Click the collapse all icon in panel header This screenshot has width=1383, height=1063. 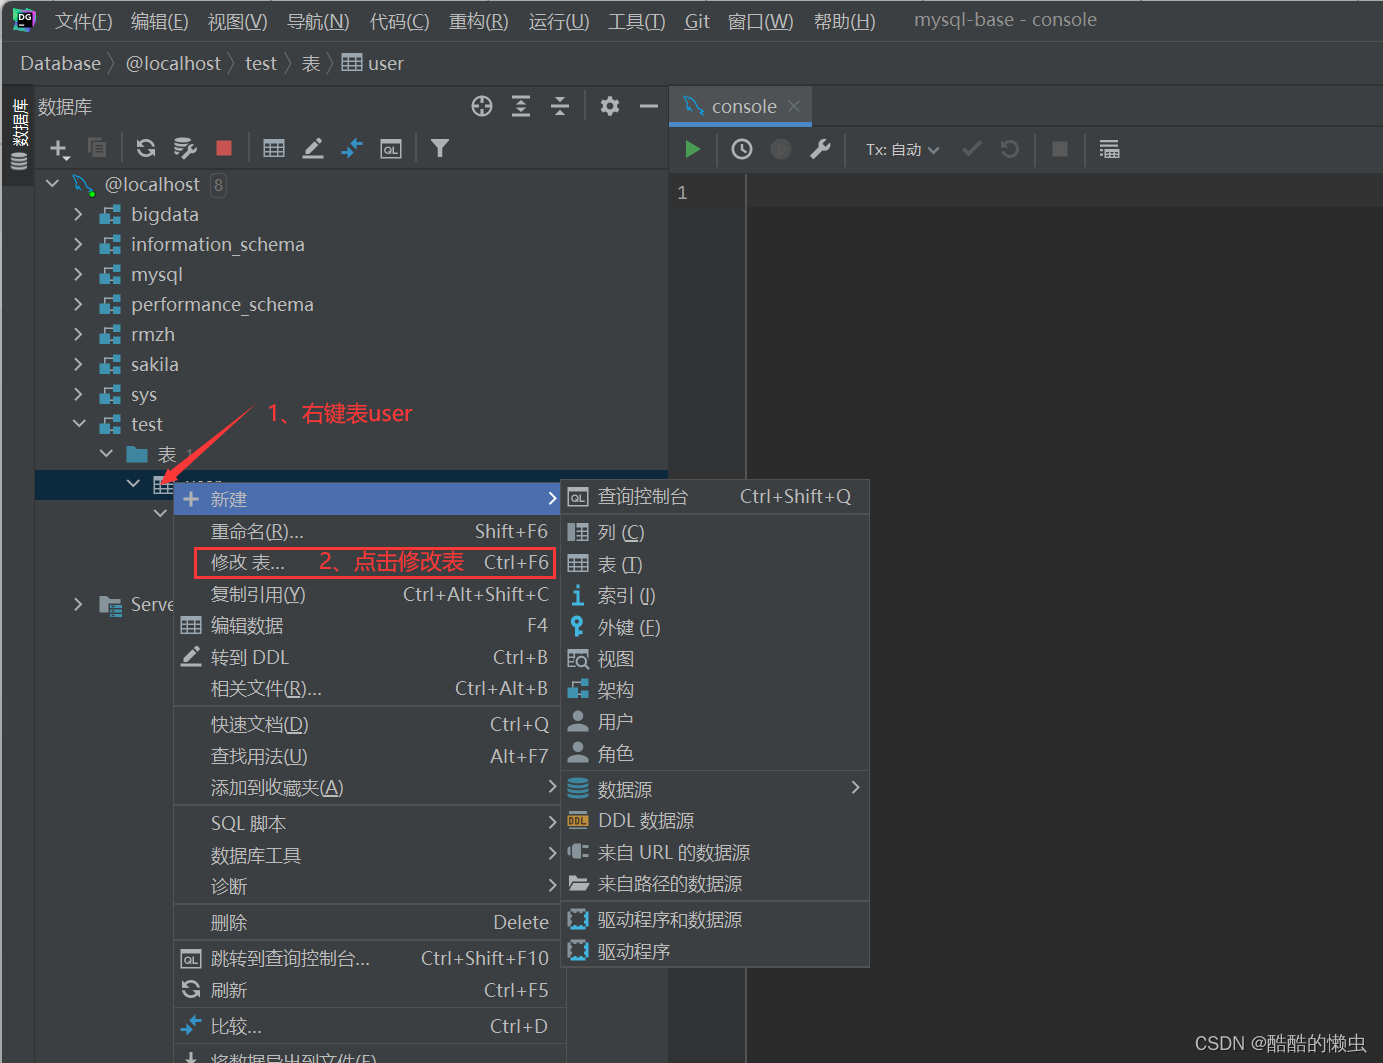(x=560, y=106)
